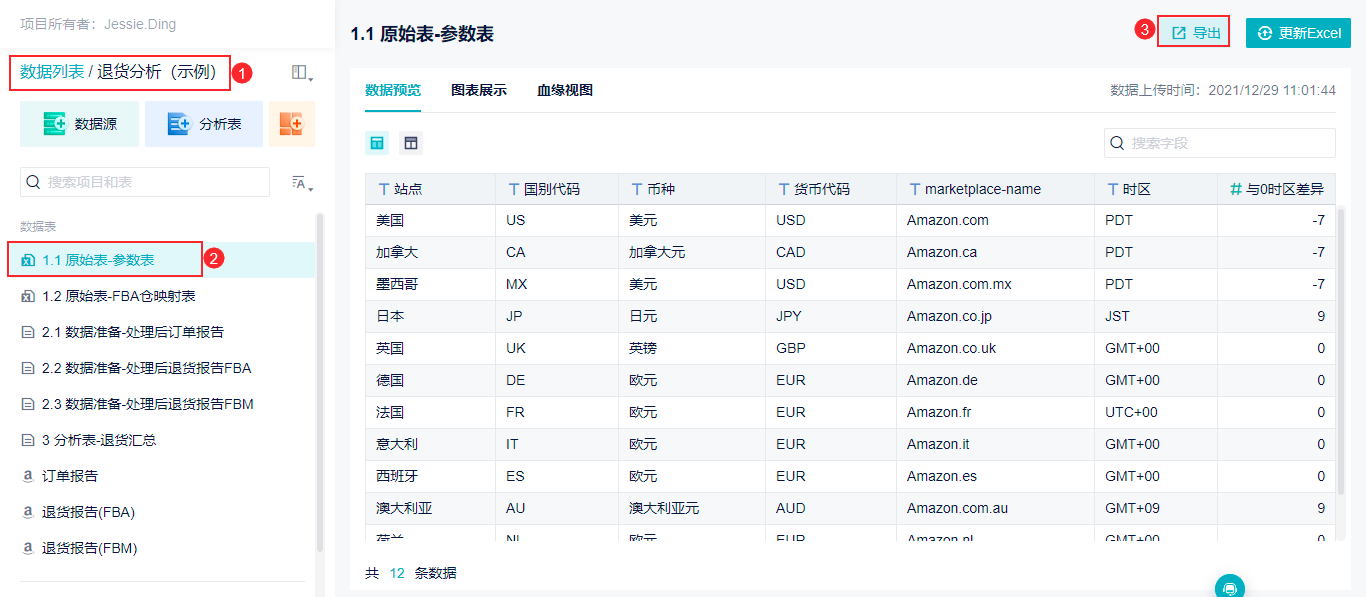The image size is (1366, 597).
Task: Click the text-type icon on 站点 column
Action: (x=383, y=189)
